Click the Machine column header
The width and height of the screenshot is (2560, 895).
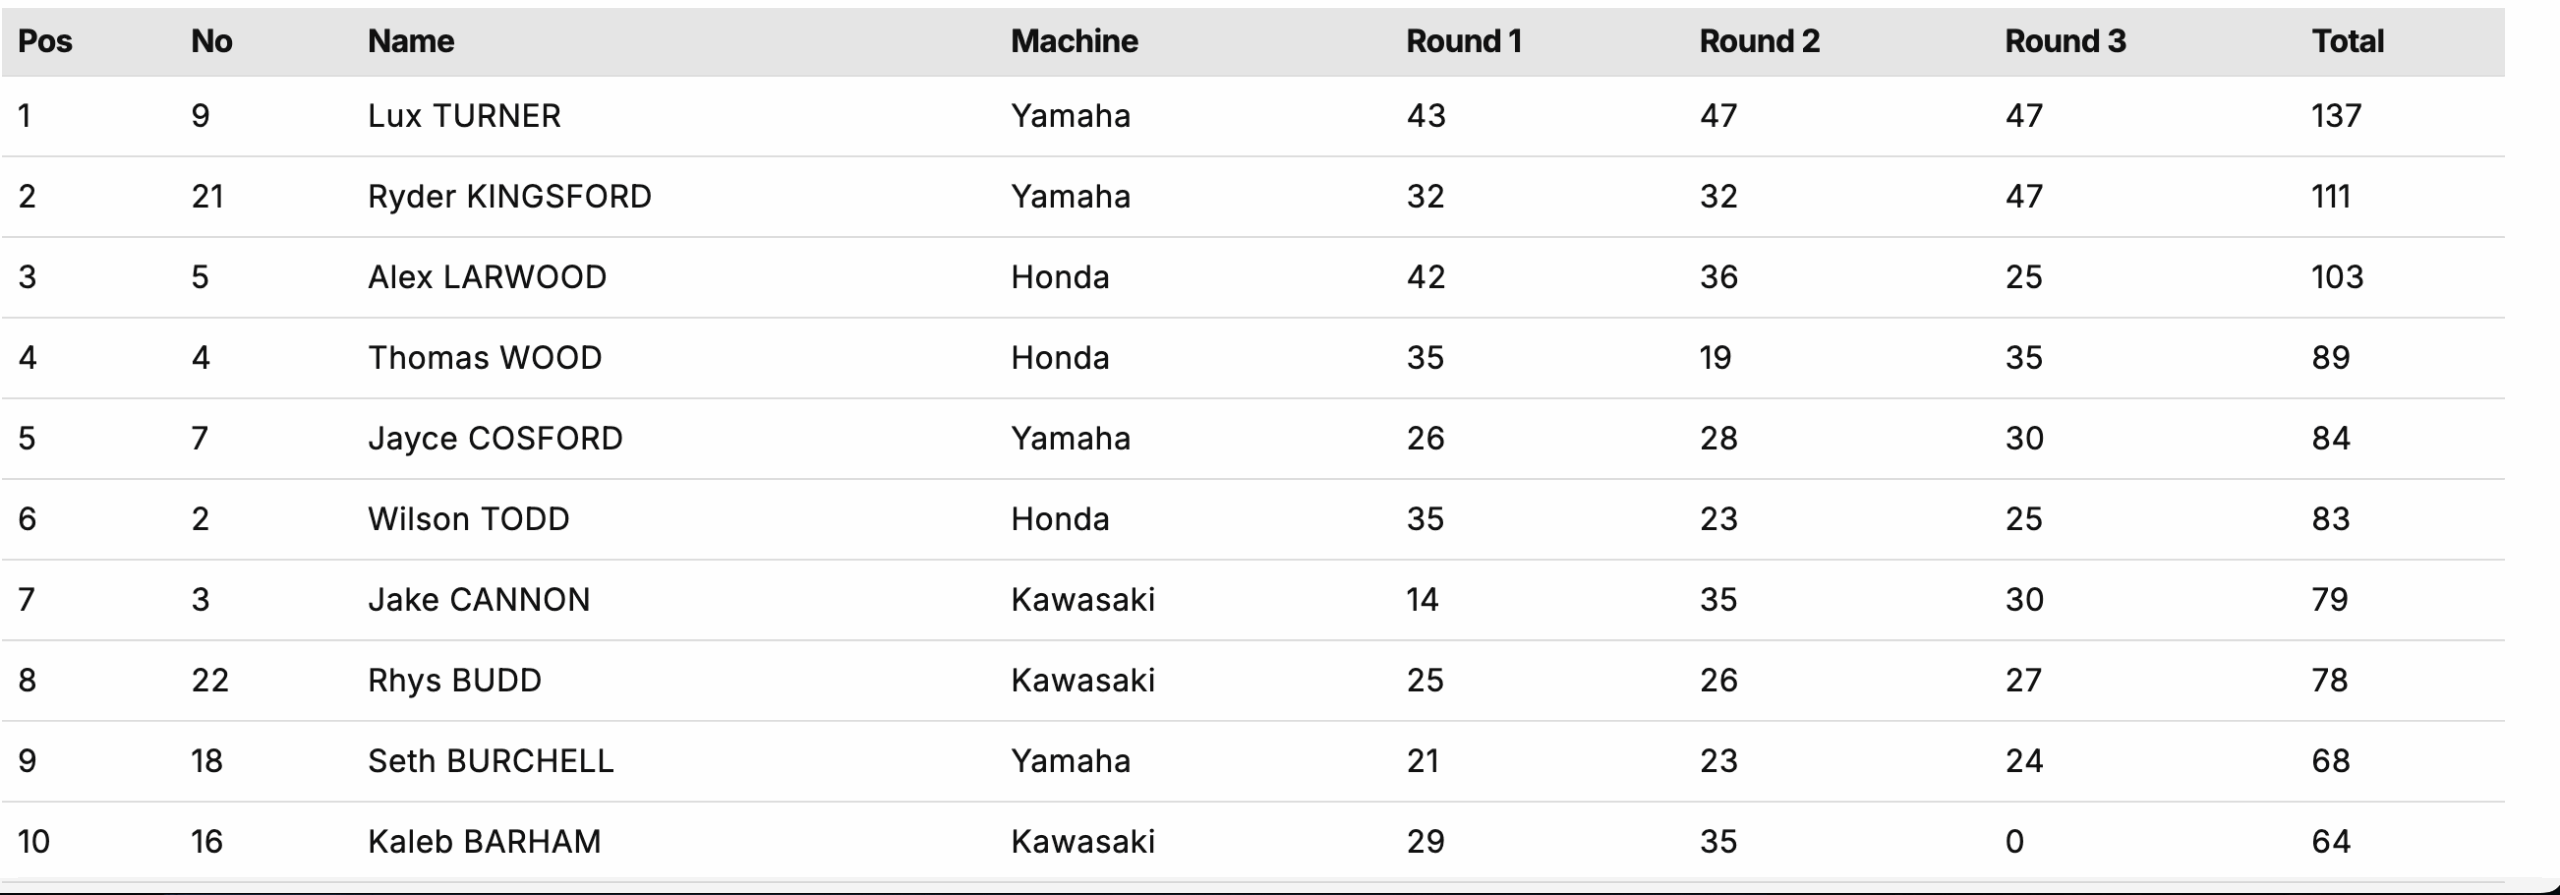tap(1074, 41)
